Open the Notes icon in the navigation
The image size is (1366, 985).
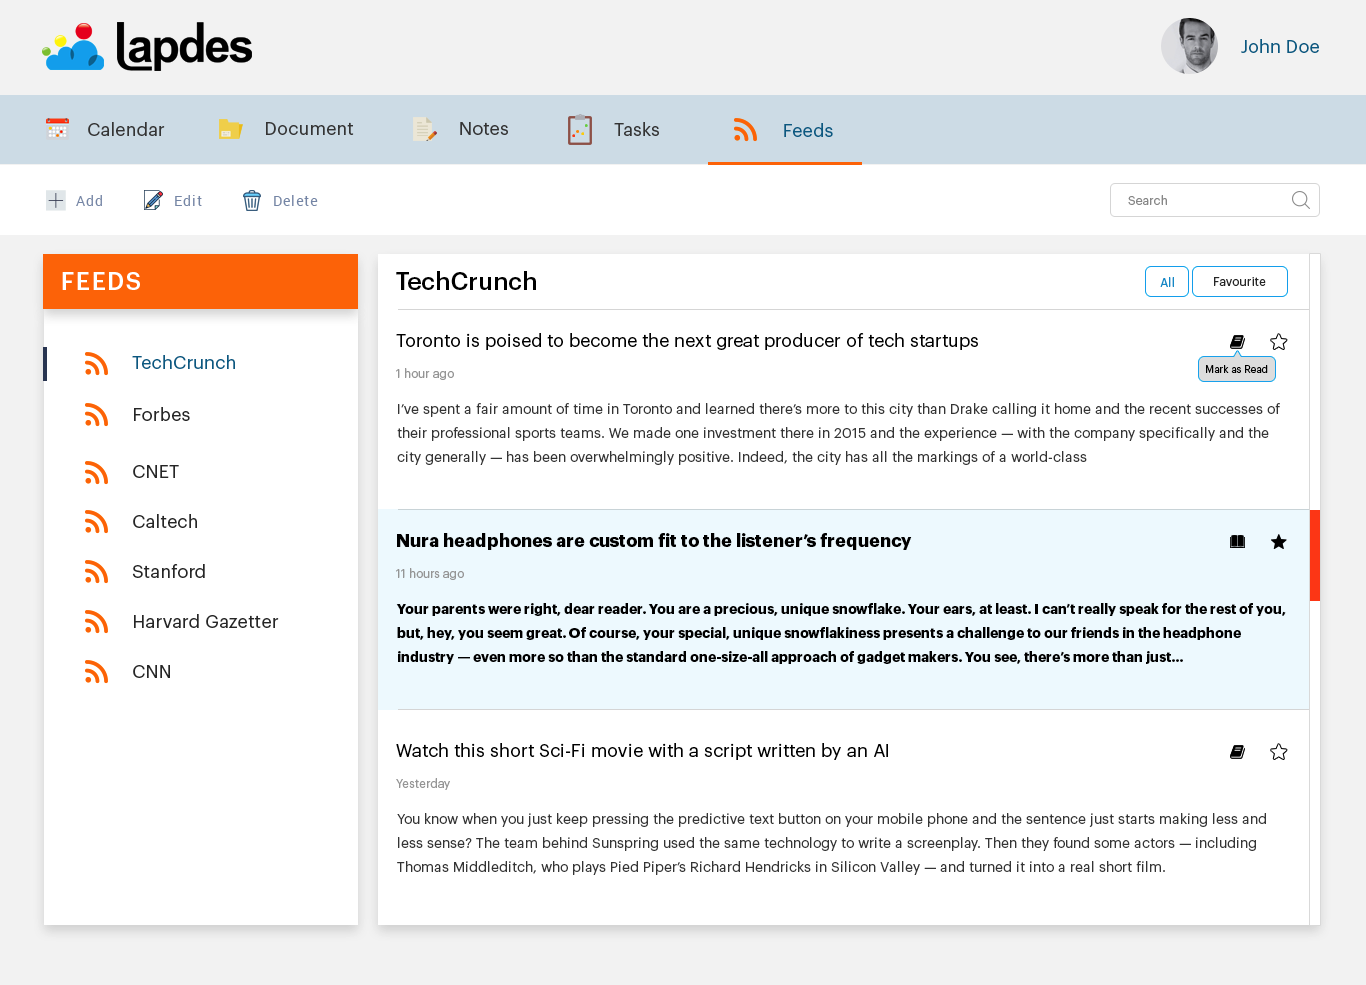[x=424, y=128]
